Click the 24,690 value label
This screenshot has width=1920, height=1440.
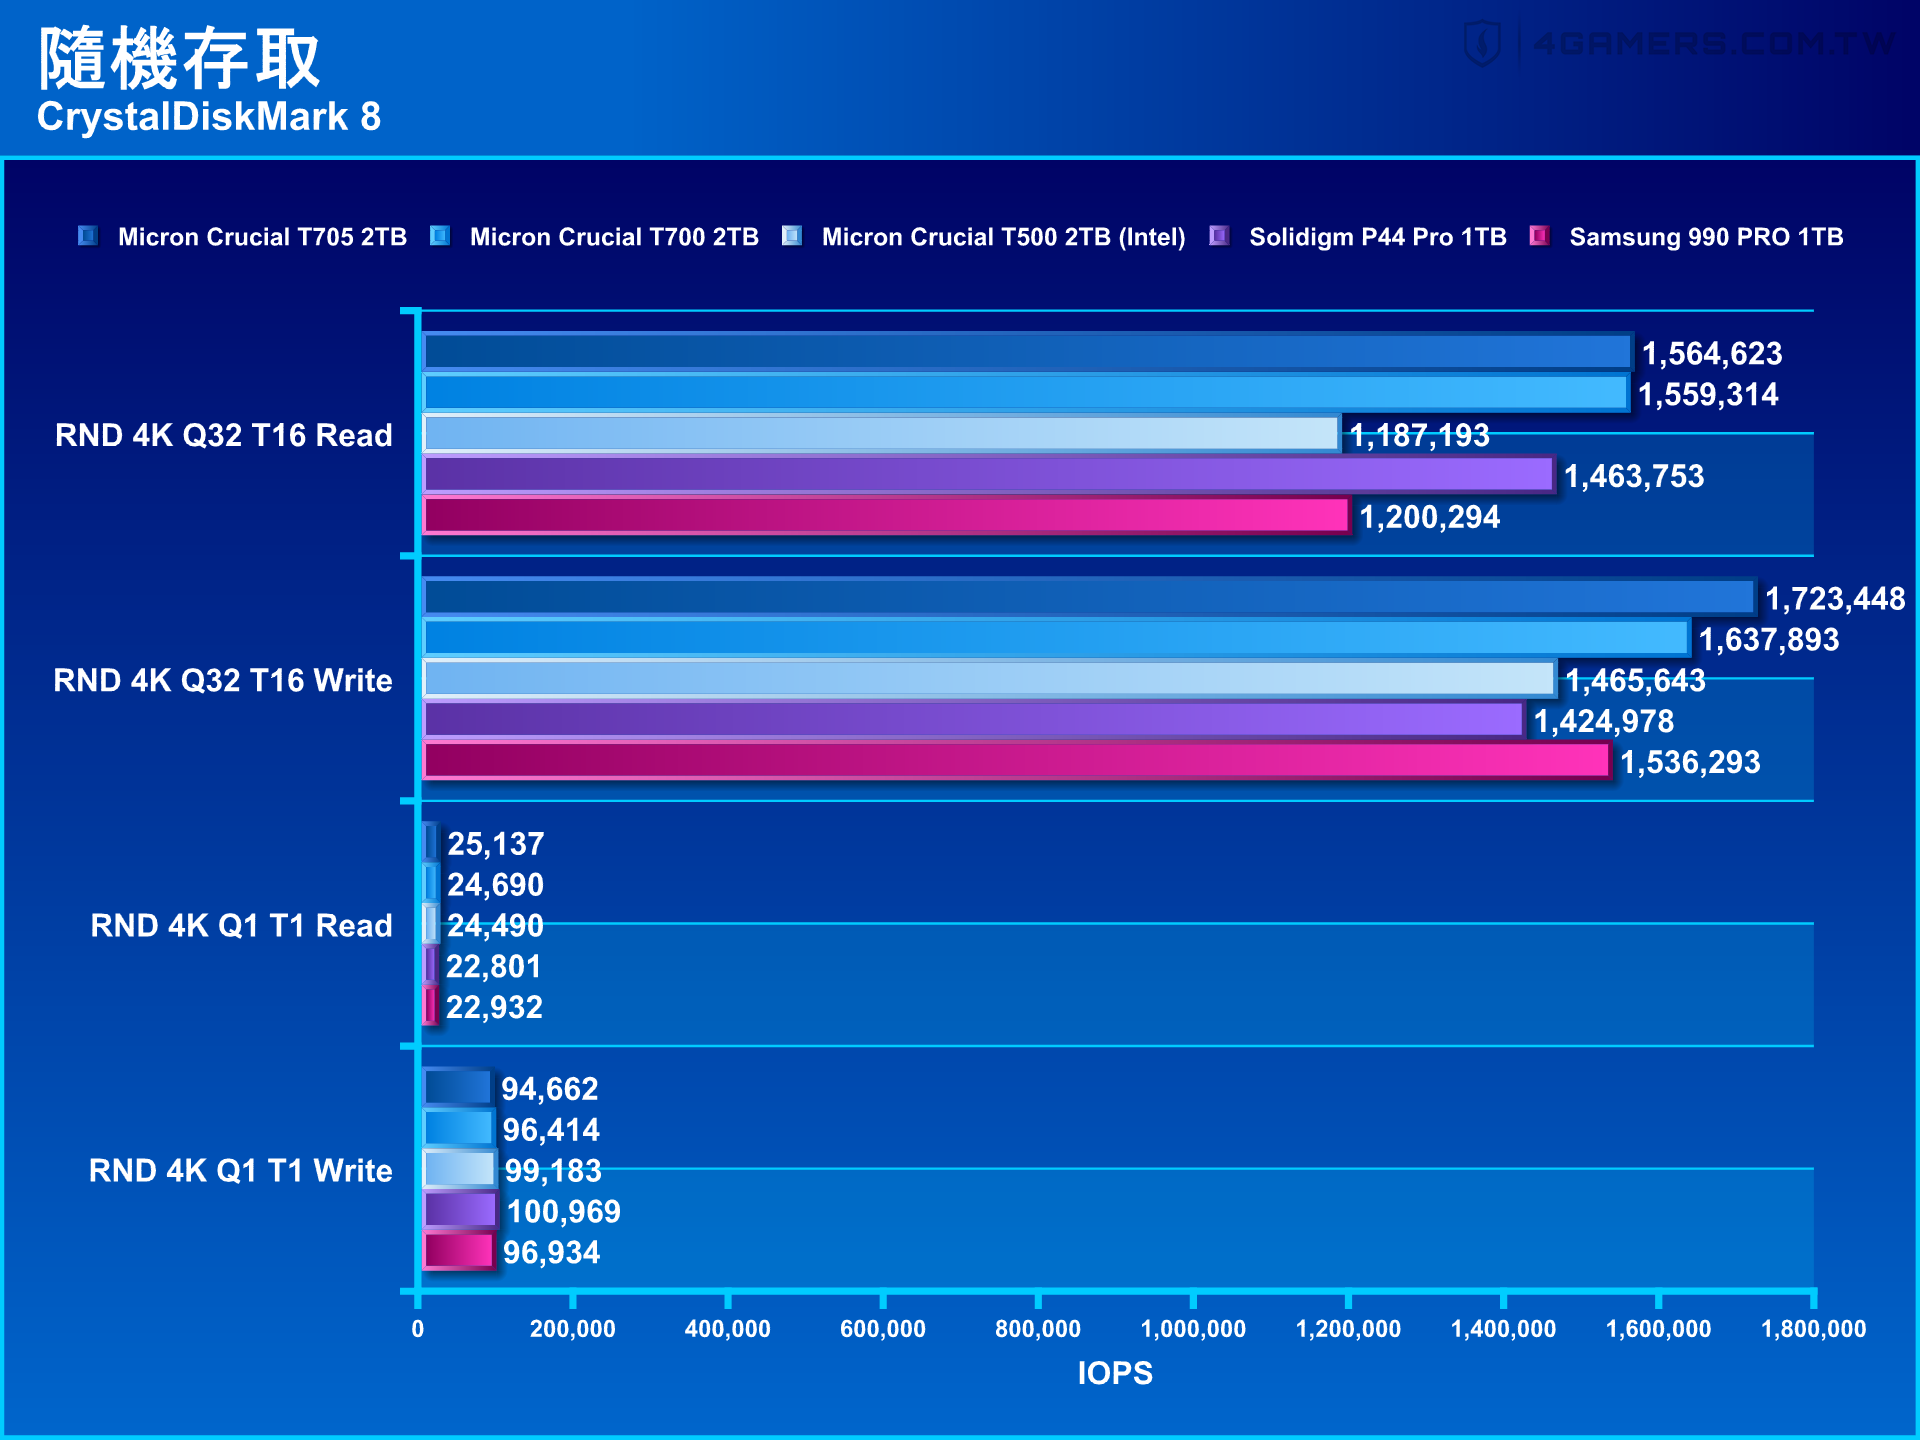(x=495, y=885)
